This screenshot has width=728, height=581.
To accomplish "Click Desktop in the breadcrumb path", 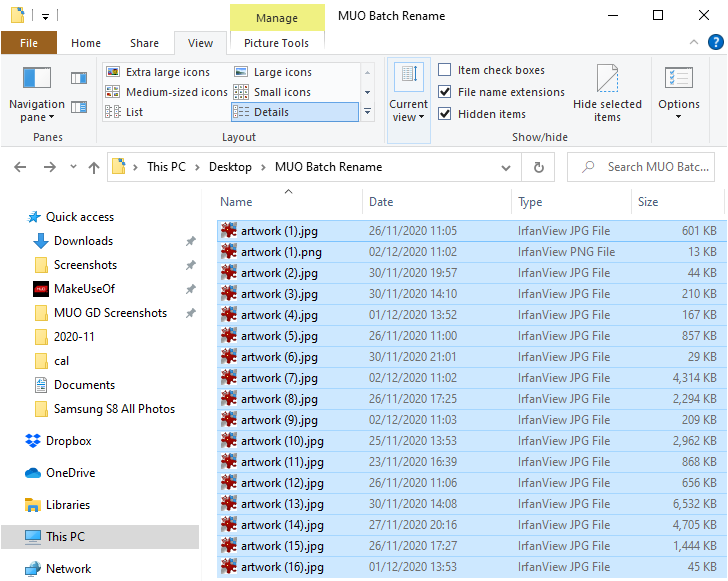I will point(230,167).
